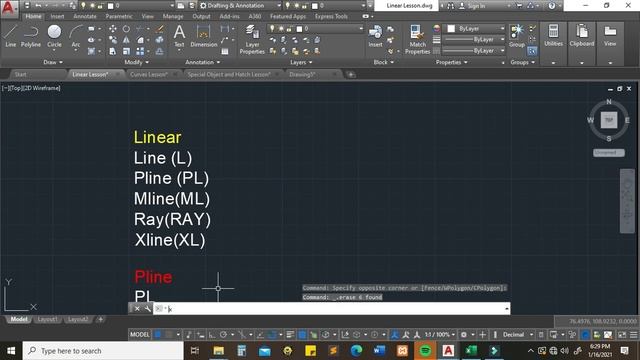Toggle transparency display in status bar

pos(302,335)
